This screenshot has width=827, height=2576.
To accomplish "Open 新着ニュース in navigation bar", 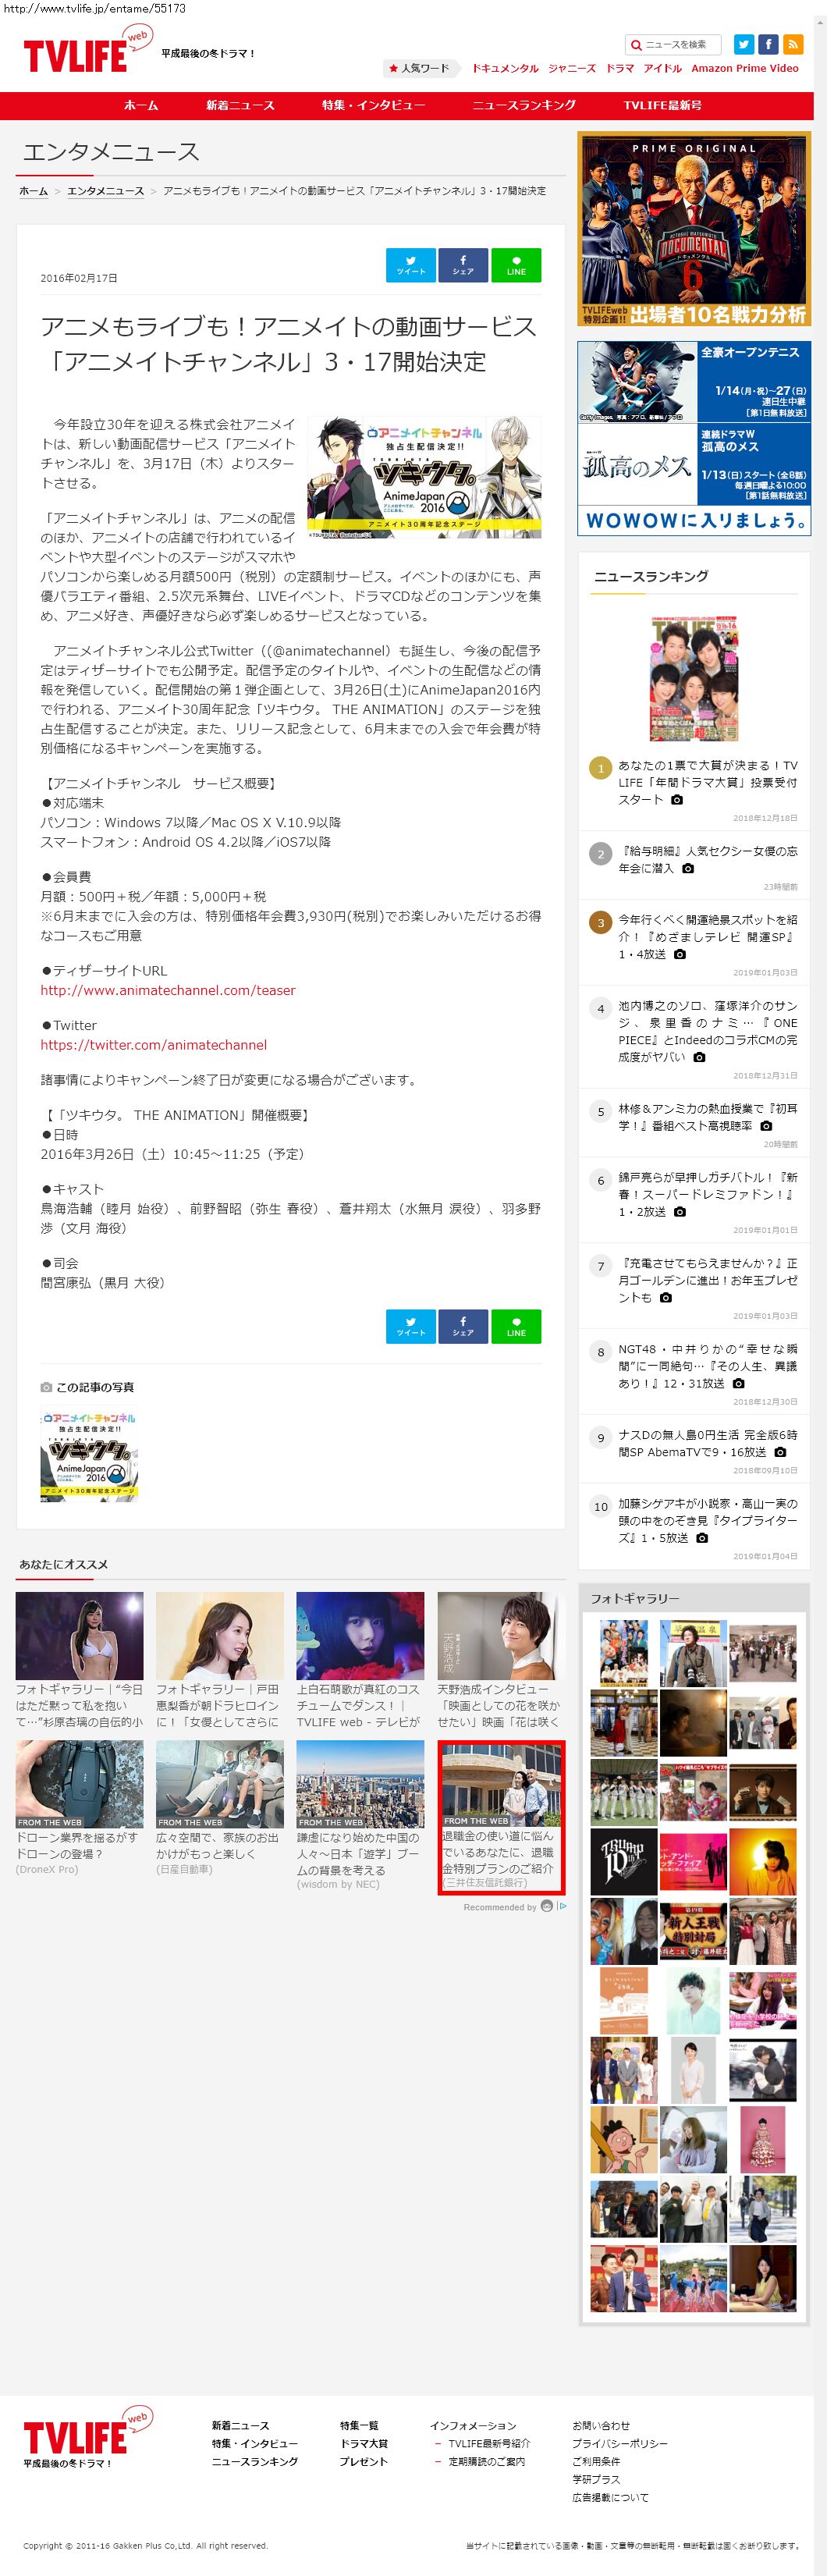I will [x=240, y=105].
